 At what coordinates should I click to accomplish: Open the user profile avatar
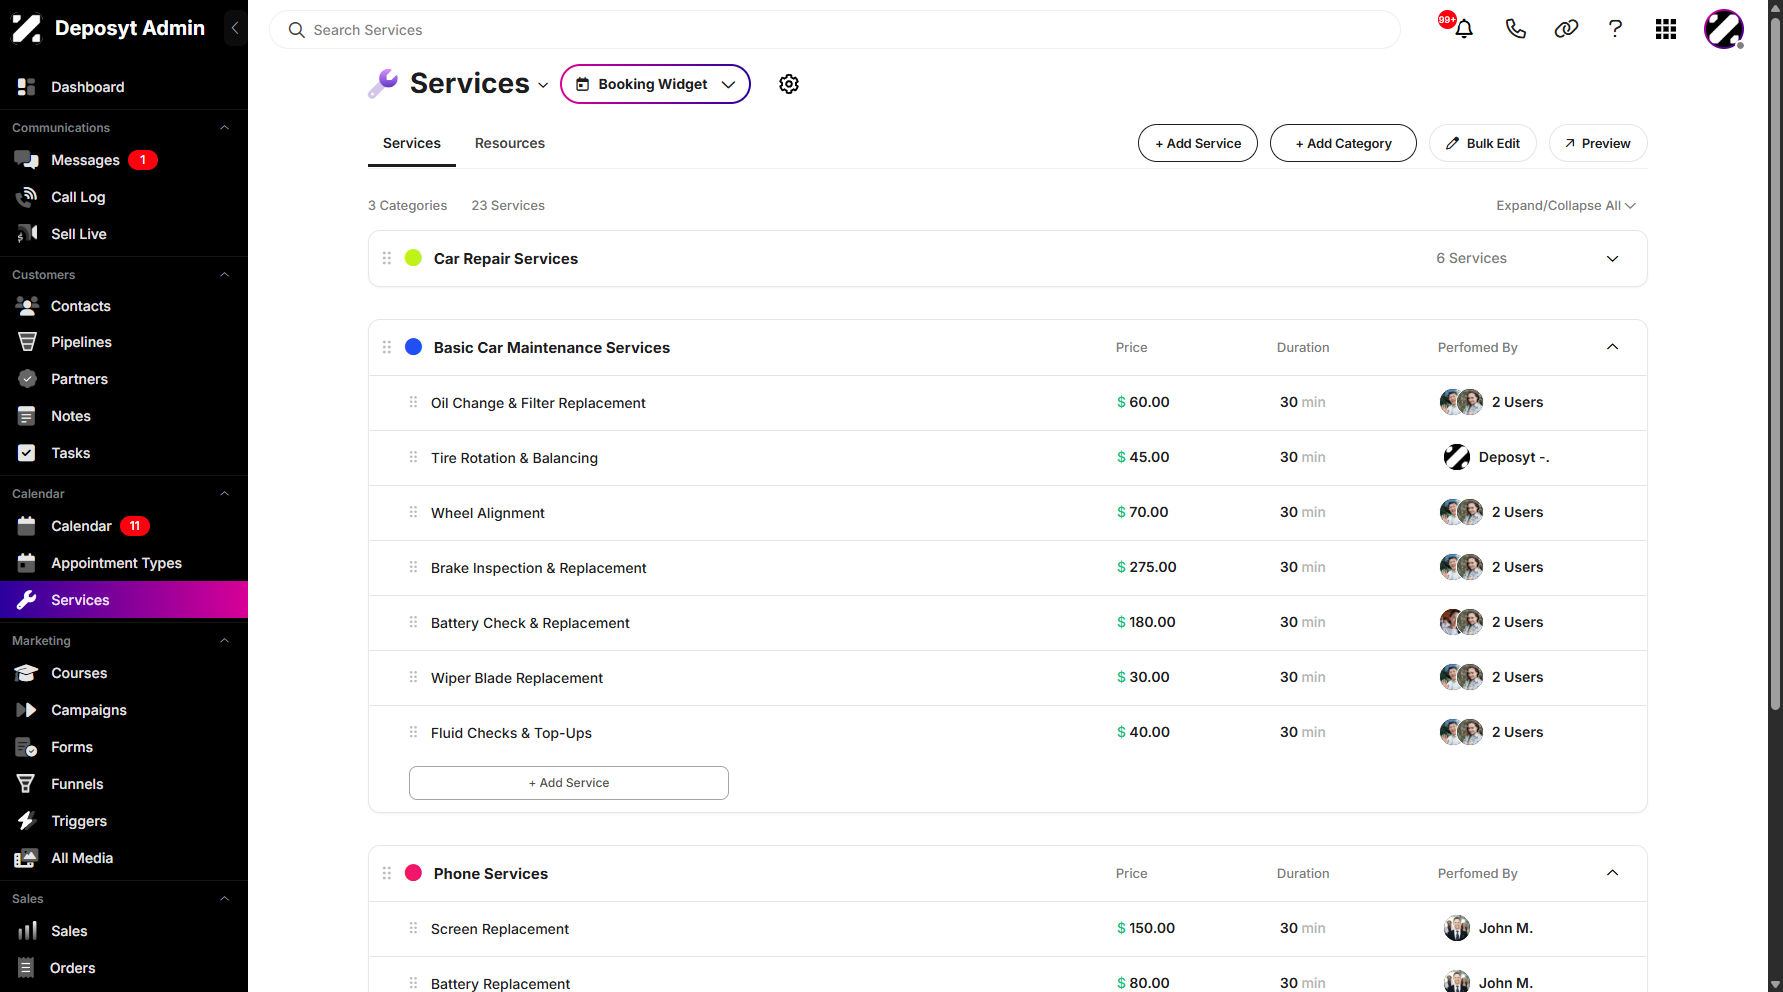[x=1724, y=29]
